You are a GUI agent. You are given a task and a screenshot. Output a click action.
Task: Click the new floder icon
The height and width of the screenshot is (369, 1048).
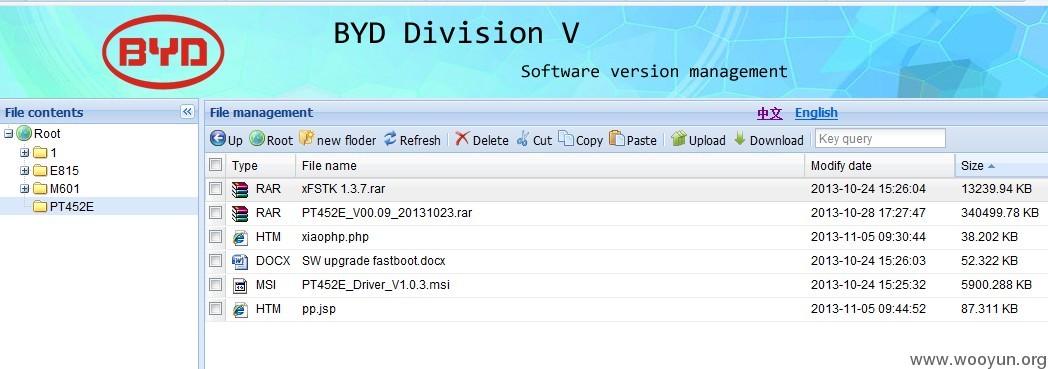pyautogui.click(x=306, y=138)
